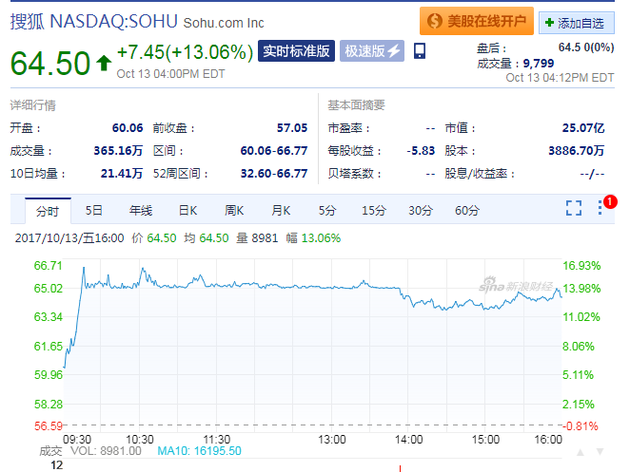The height and width of the screenshot is (472, 630).
Task: Click the 16.93% percentage axis label
Action: (581, 266)
